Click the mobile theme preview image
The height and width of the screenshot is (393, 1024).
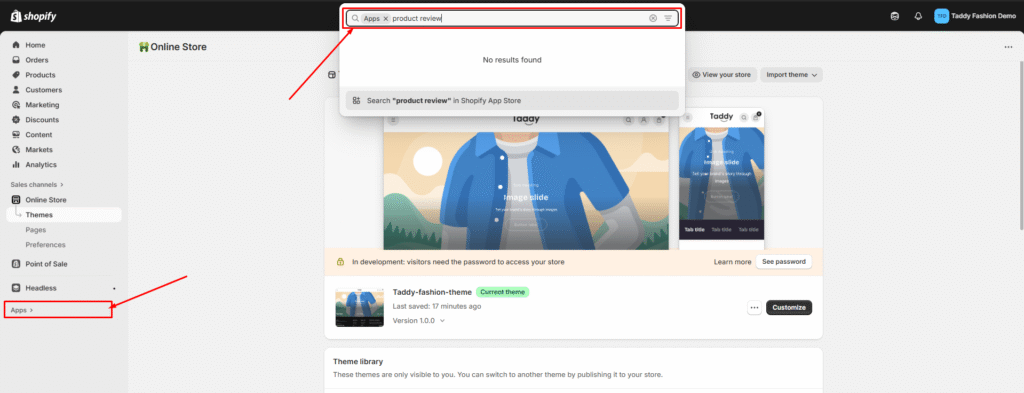click(721, 178)
